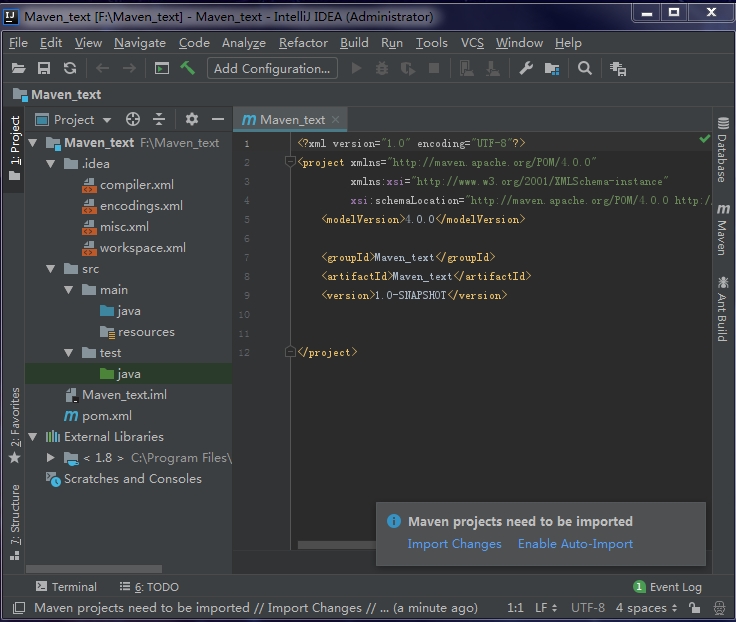Click the Debug bug icon
Screen dimensions: 736x622
(382, 69)
